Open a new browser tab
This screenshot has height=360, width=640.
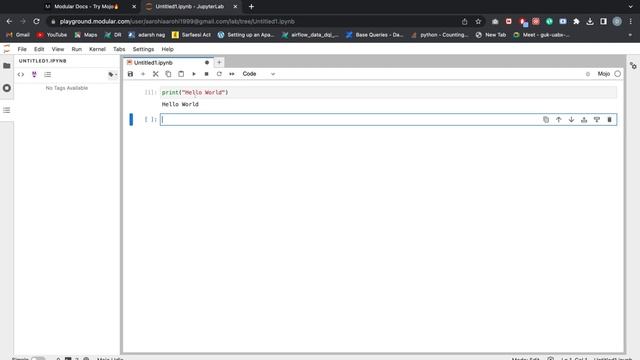[x=251, y=7]
